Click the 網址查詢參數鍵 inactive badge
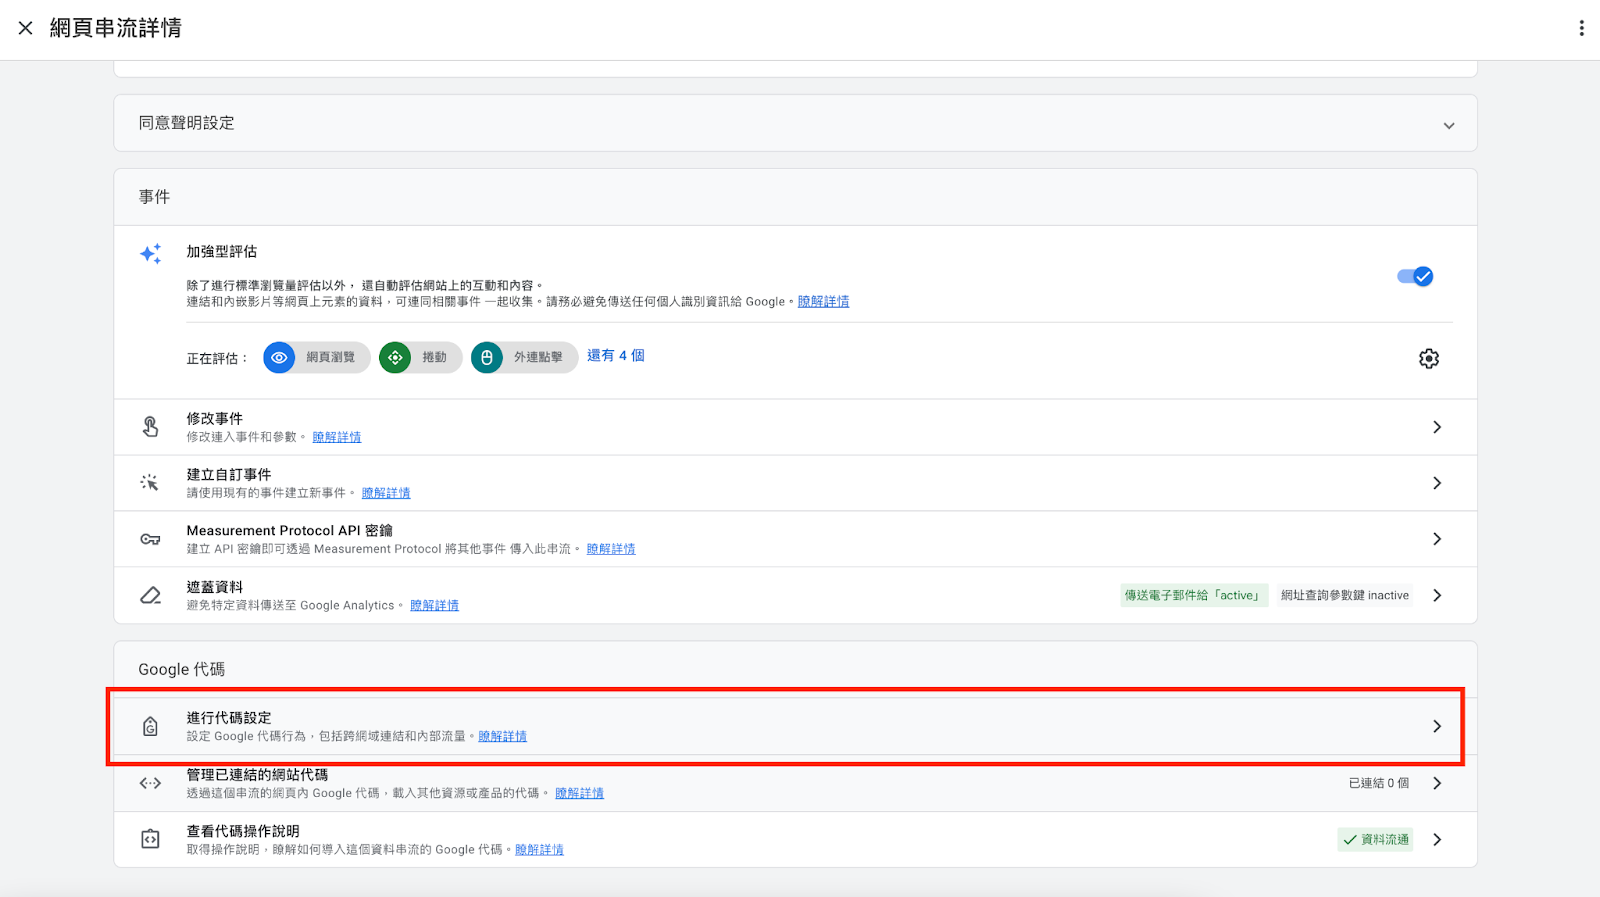This screenshot has height=897, width=1600. tap(1345, 595)
